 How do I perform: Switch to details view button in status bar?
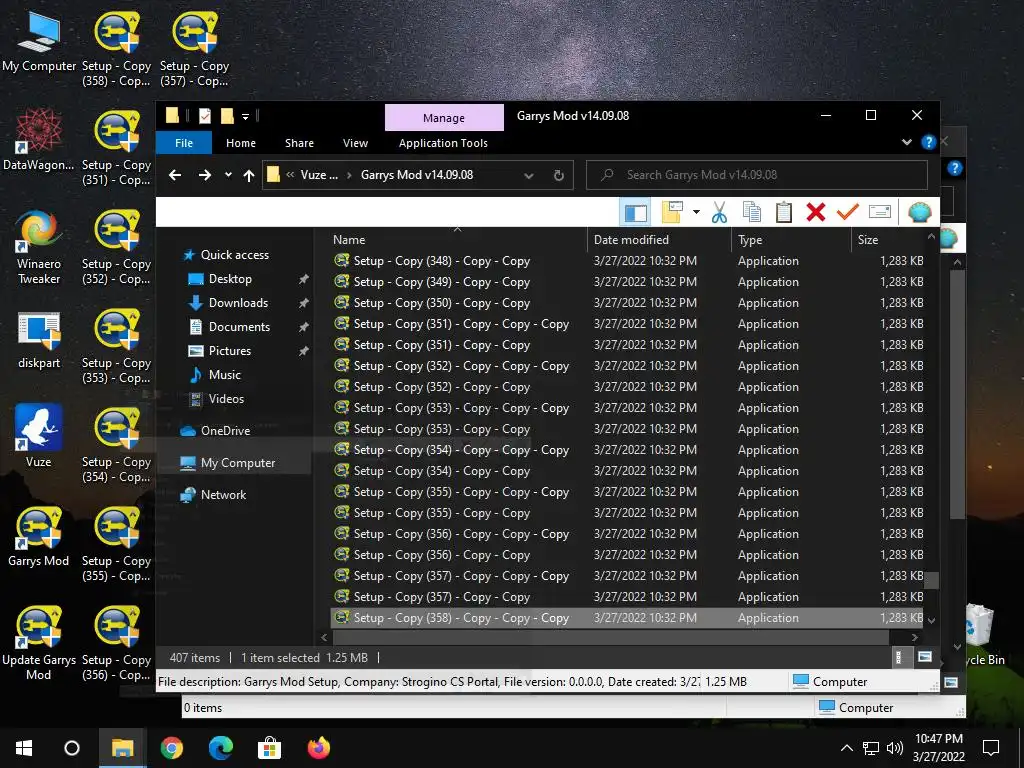(x=899, y=658)
